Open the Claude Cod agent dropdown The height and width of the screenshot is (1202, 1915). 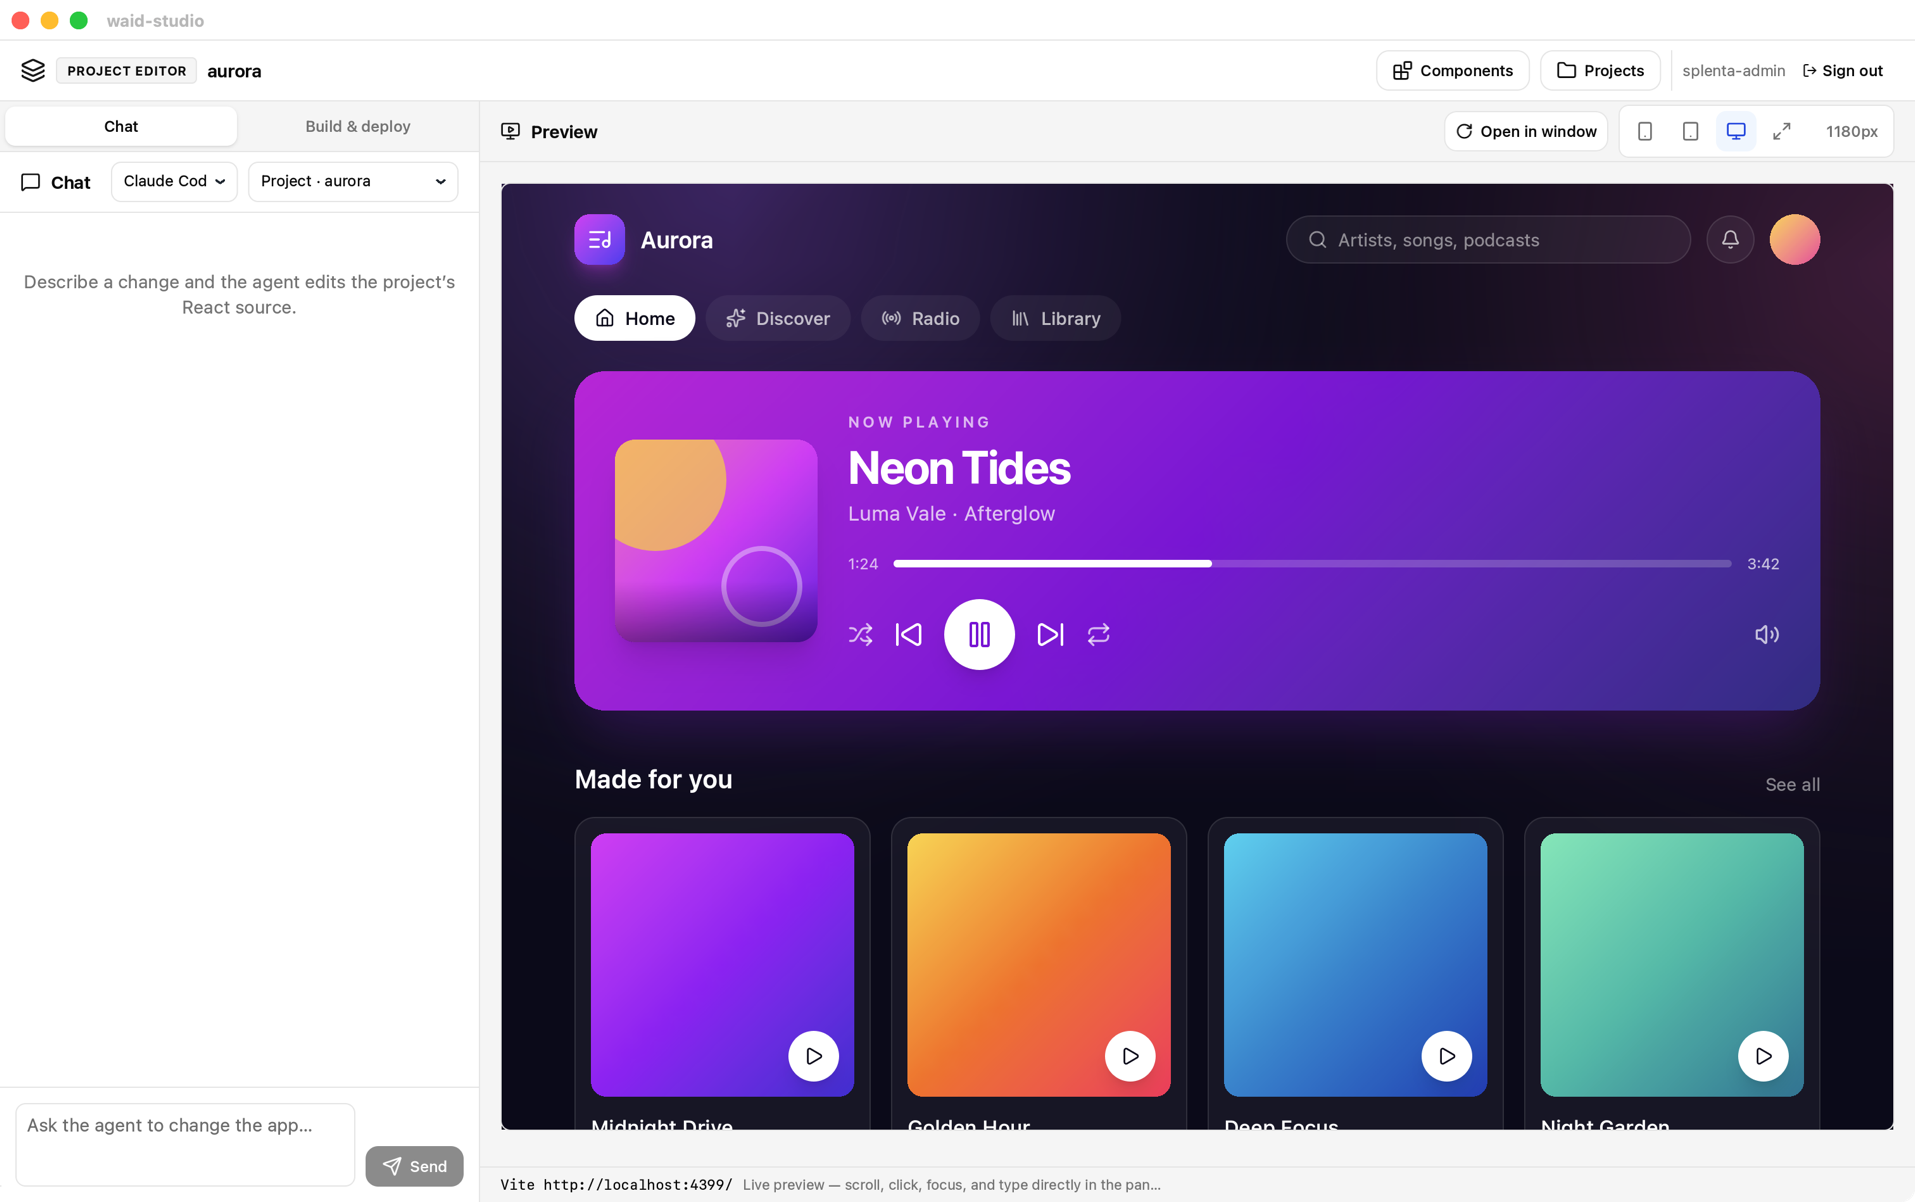point(174,182)
